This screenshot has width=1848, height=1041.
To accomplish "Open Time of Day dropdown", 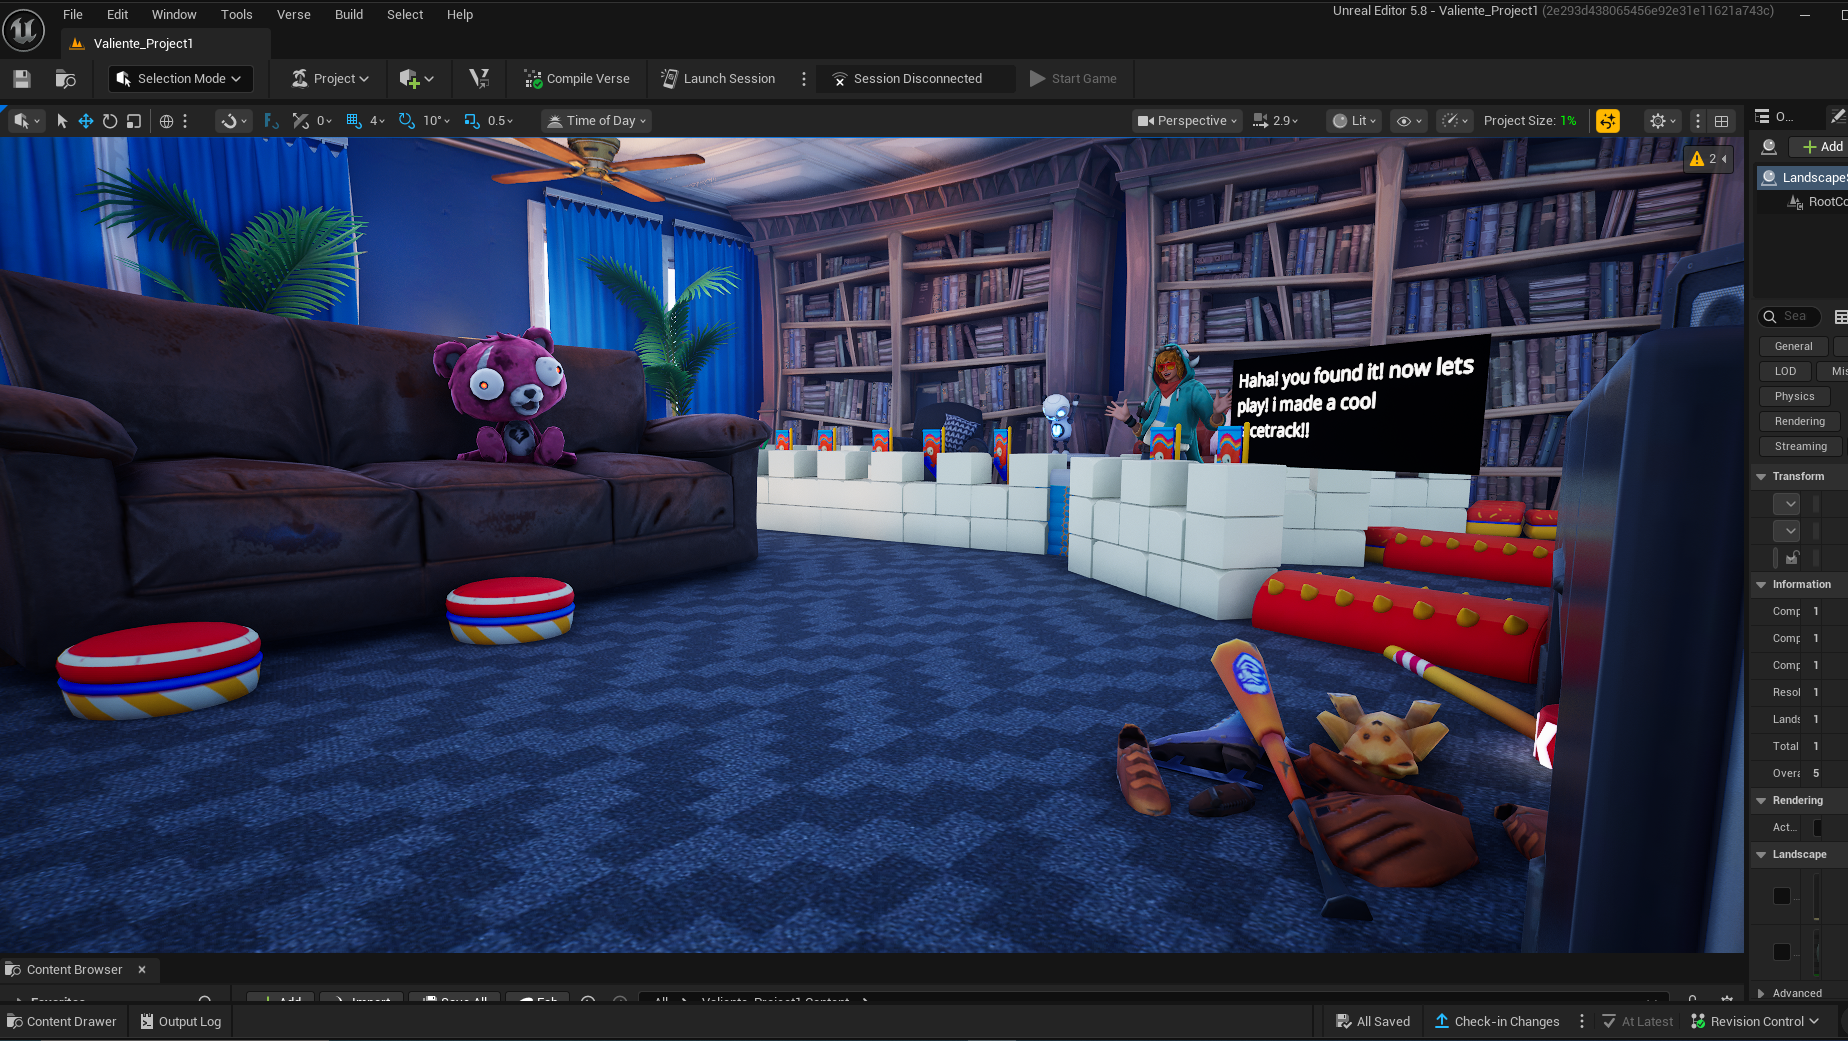I will tap(597, 121).
